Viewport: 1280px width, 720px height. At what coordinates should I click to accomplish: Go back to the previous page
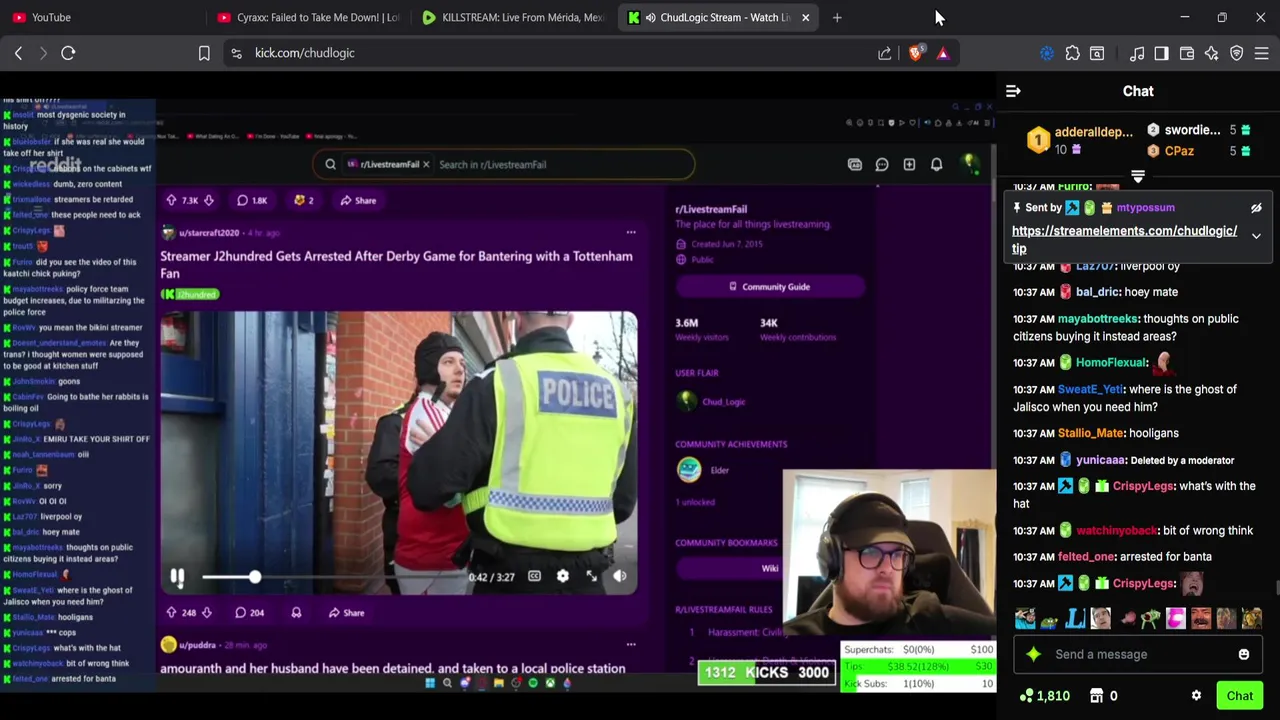[18, 53]
